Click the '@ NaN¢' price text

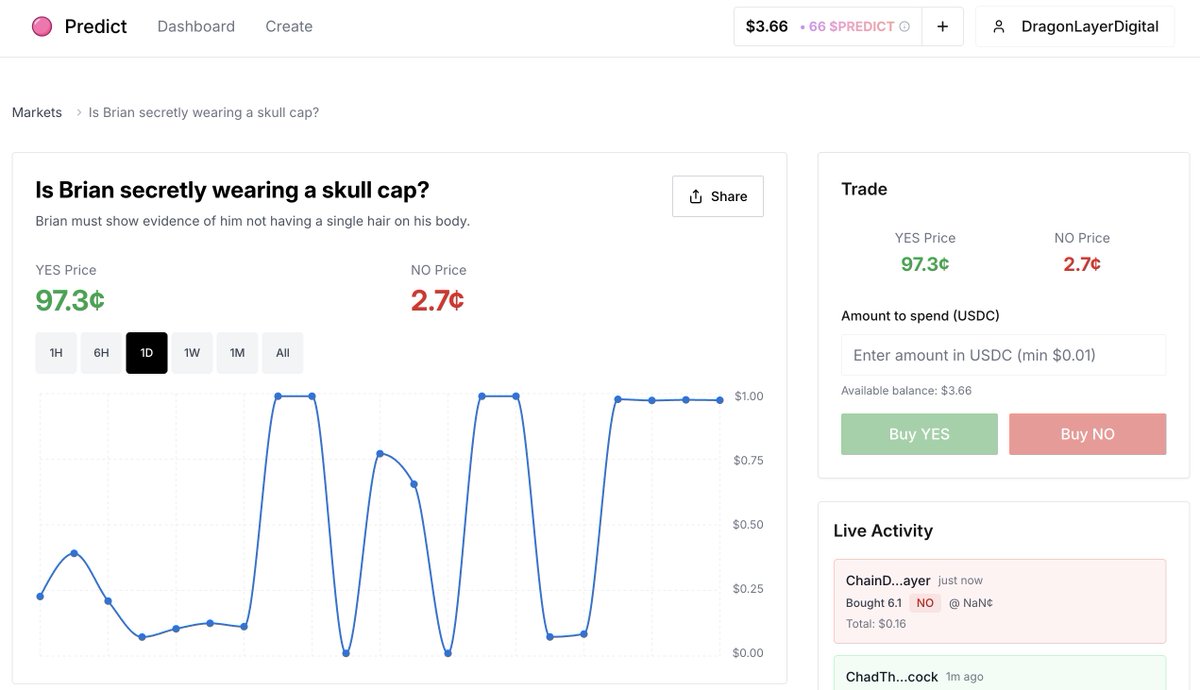click(x=971, y=603)
